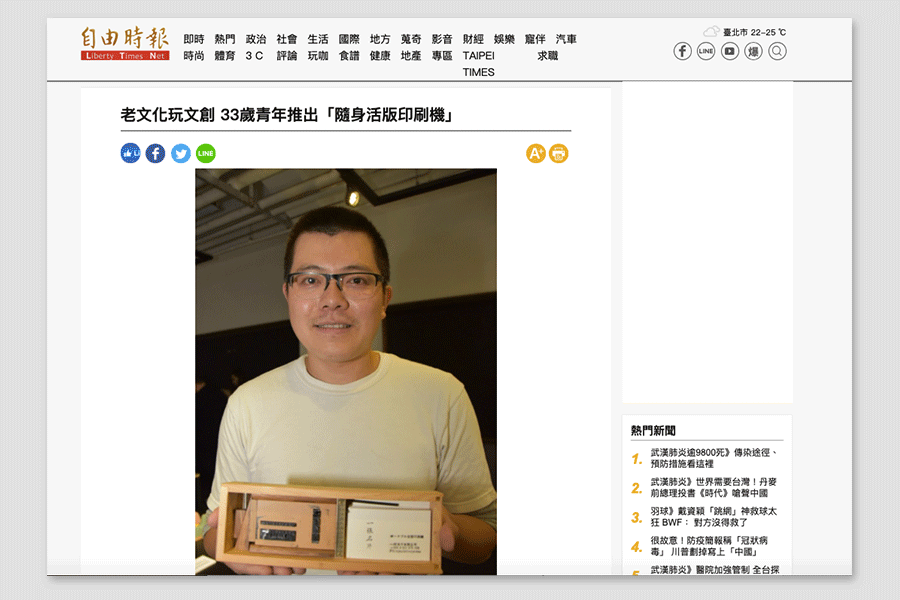Open the 政治 section in the navigation

tap(256, 39)
